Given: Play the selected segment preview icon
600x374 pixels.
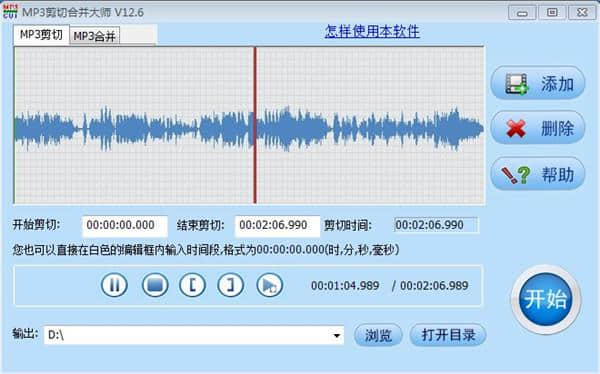Looking at the screenshot, I should click(269, 285).
